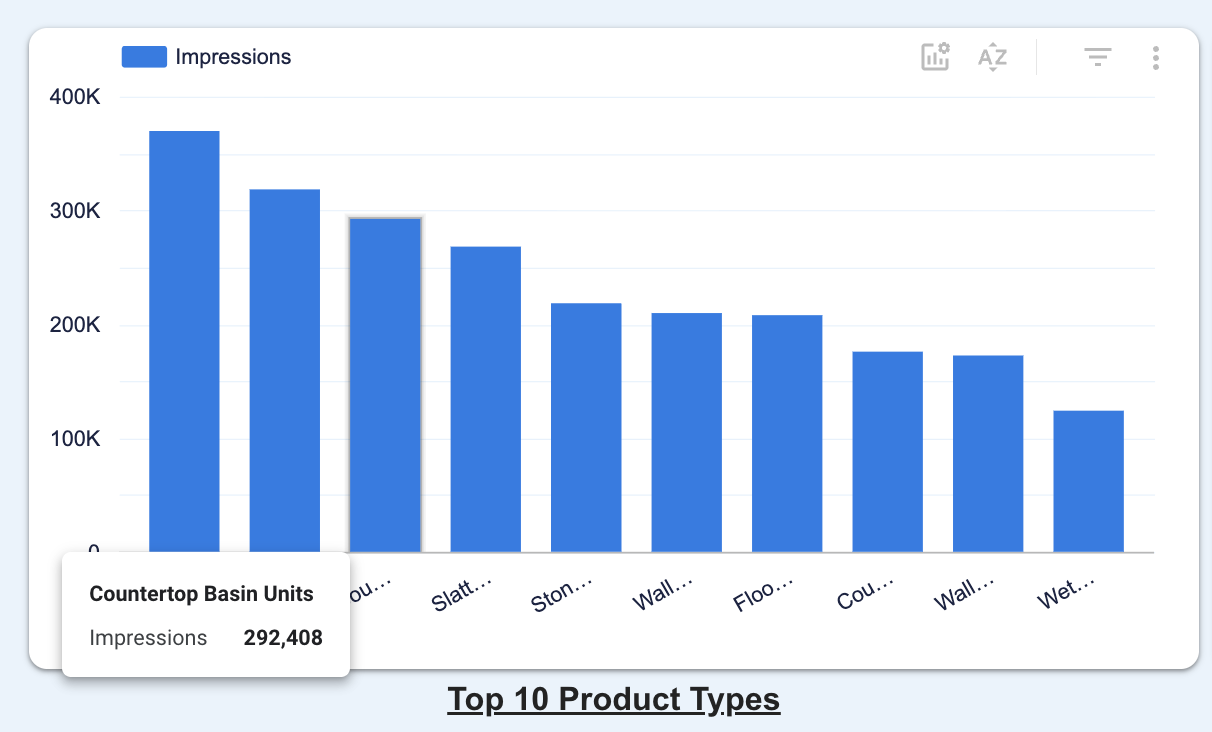Select the highlighted Countertop Basin Units bar

[385, 384]
